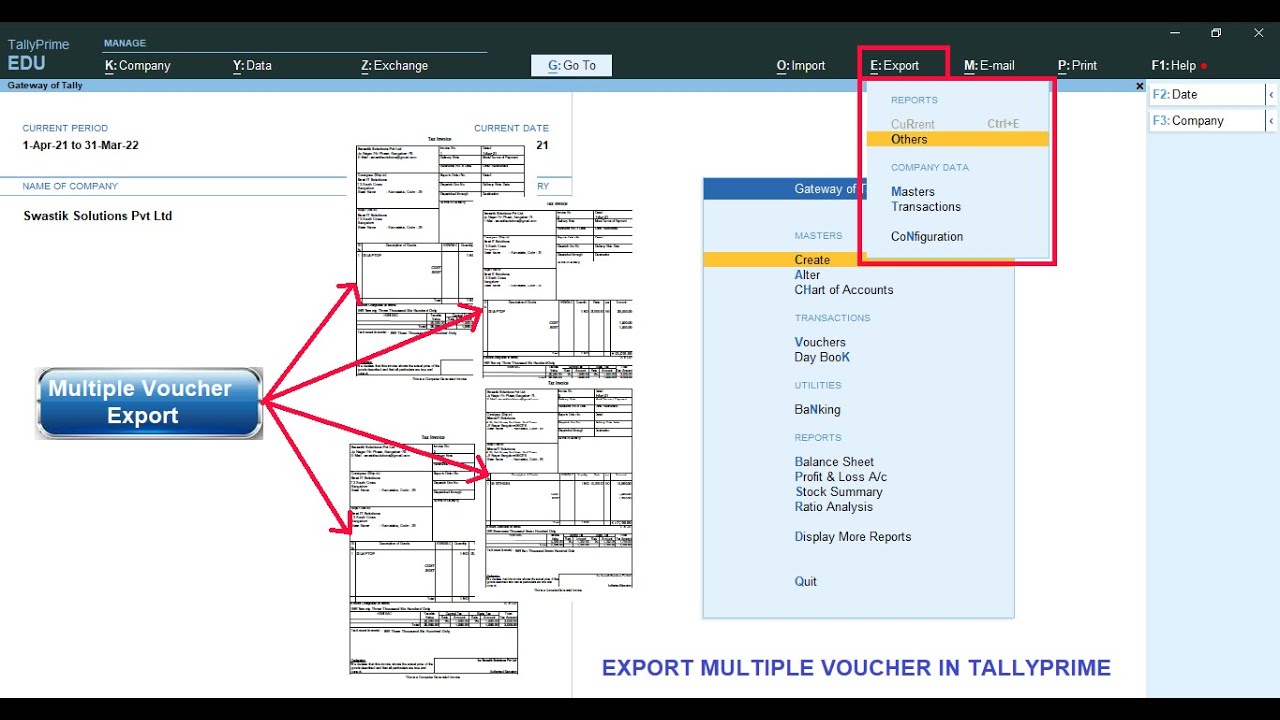Restore the TallyPrime window
The height and width of the screenshot is (720, 1280).
[1216, 33]
